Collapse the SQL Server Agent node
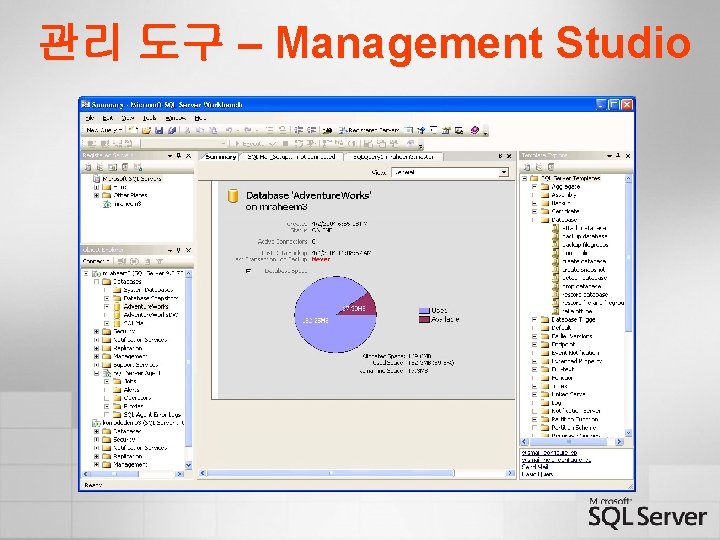The height and width of the screenshot is (540, 720). click(96, 373)
